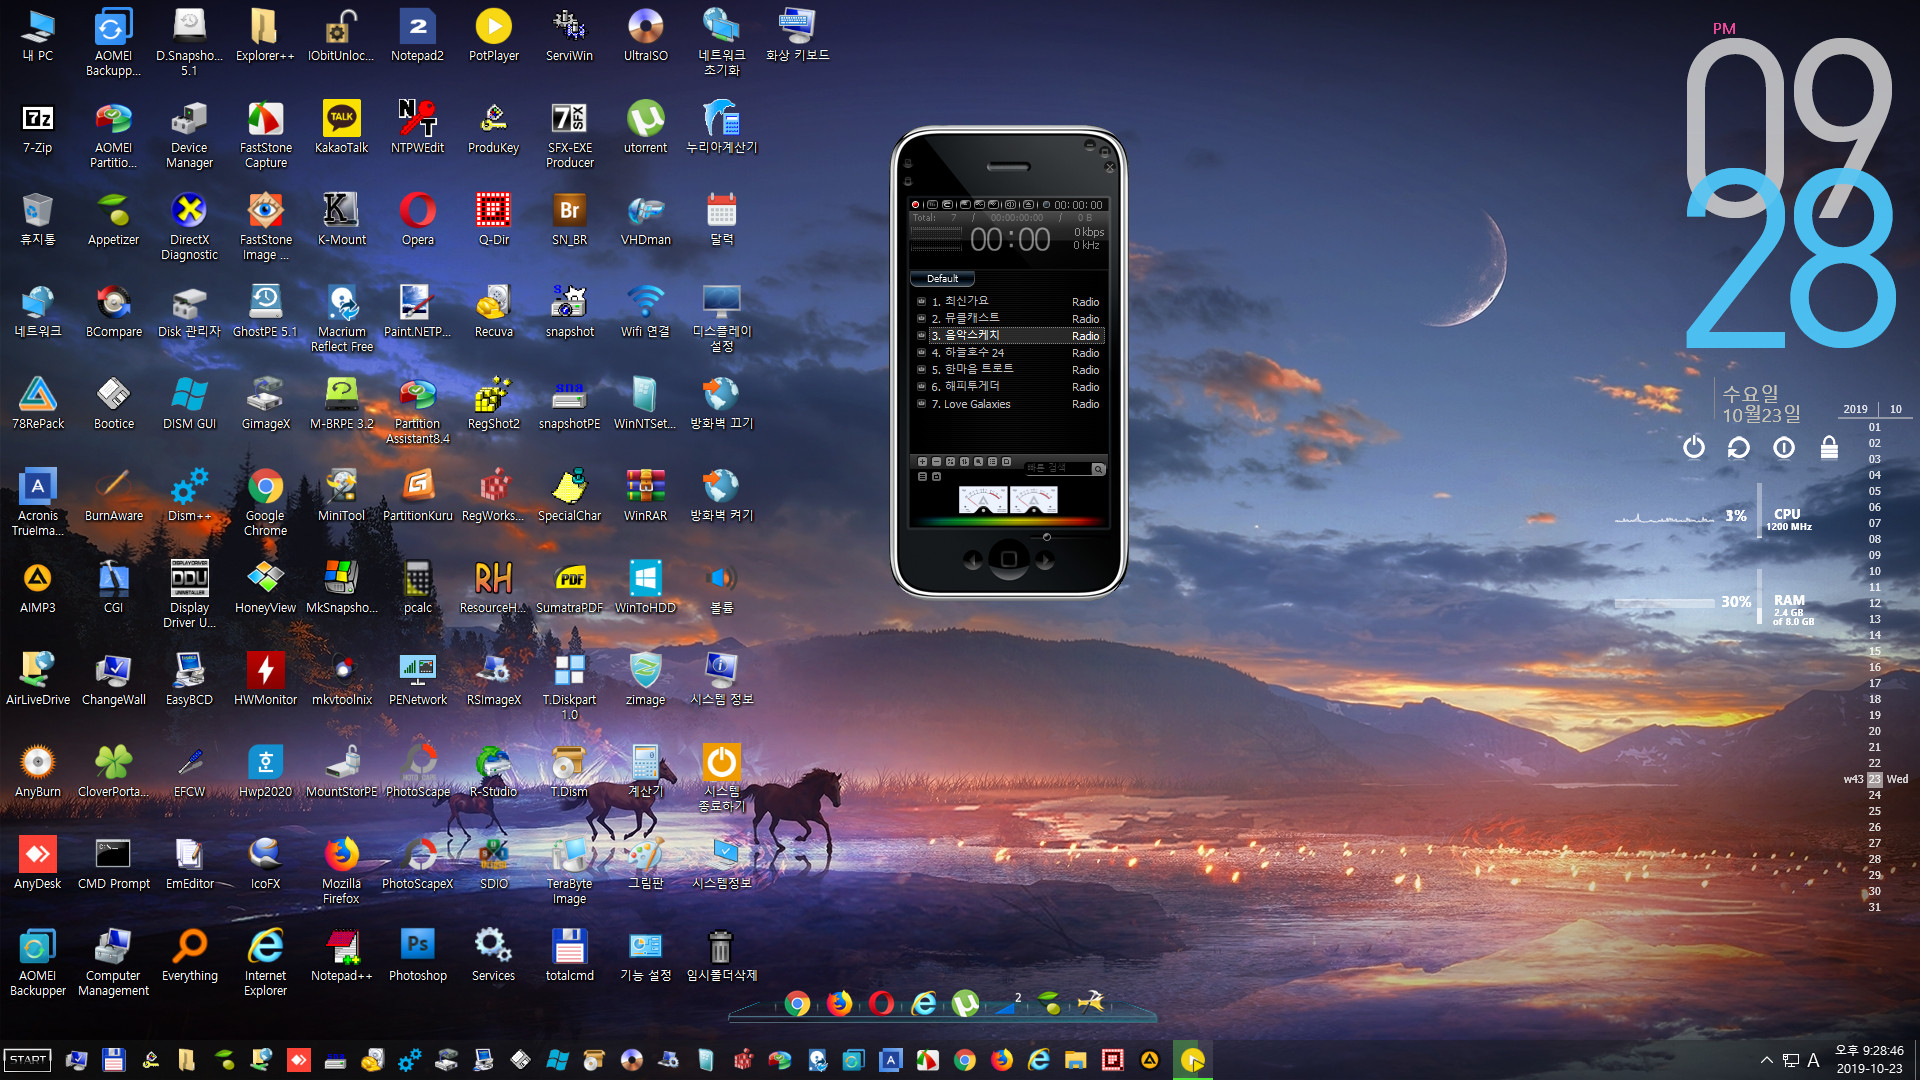Click the File Explorer icon in taskbar
Screen dimensions: 1920x1080
(x=1076, y=1060)
